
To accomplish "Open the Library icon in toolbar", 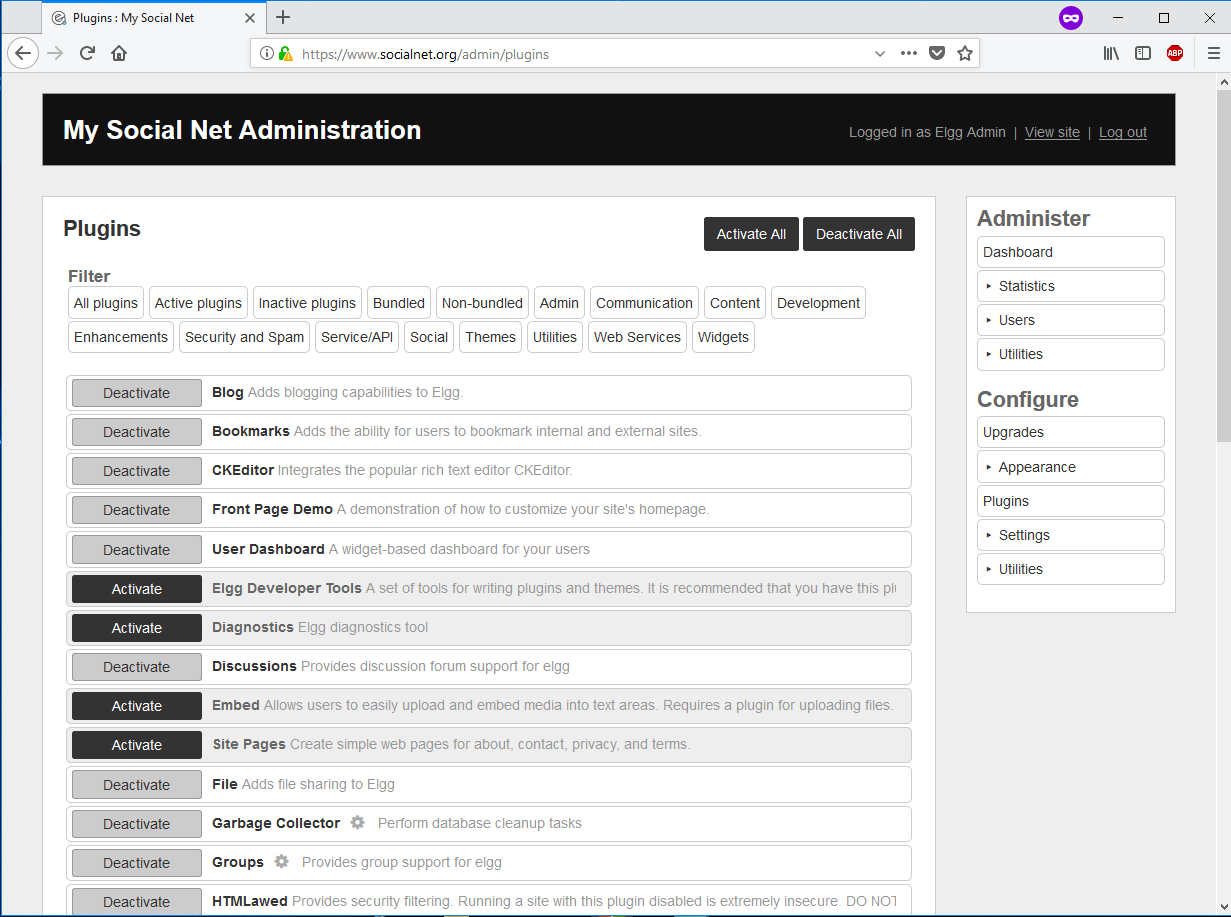I will coord(1111,54).
